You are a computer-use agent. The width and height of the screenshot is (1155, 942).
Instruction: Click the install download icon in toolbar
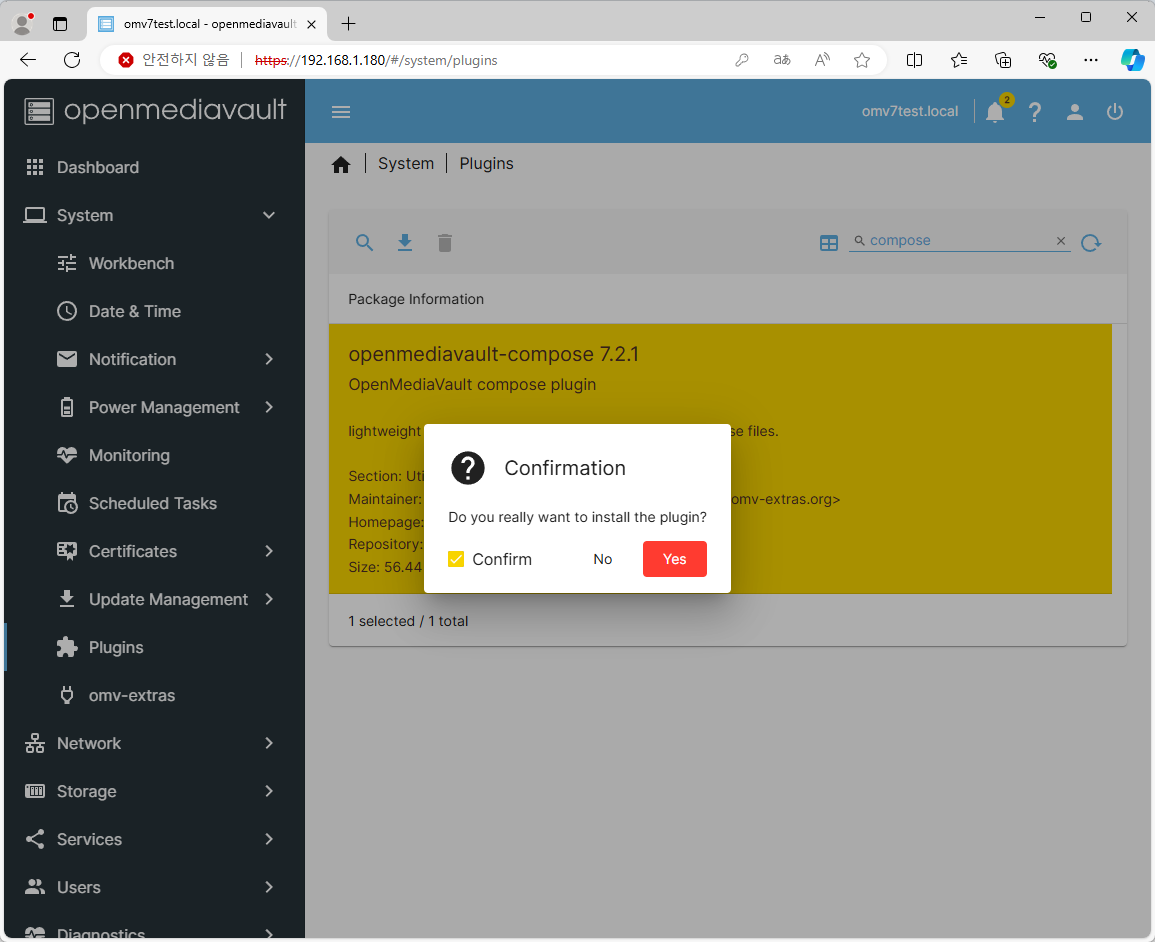pyautogui.click(x=404, y=242)
